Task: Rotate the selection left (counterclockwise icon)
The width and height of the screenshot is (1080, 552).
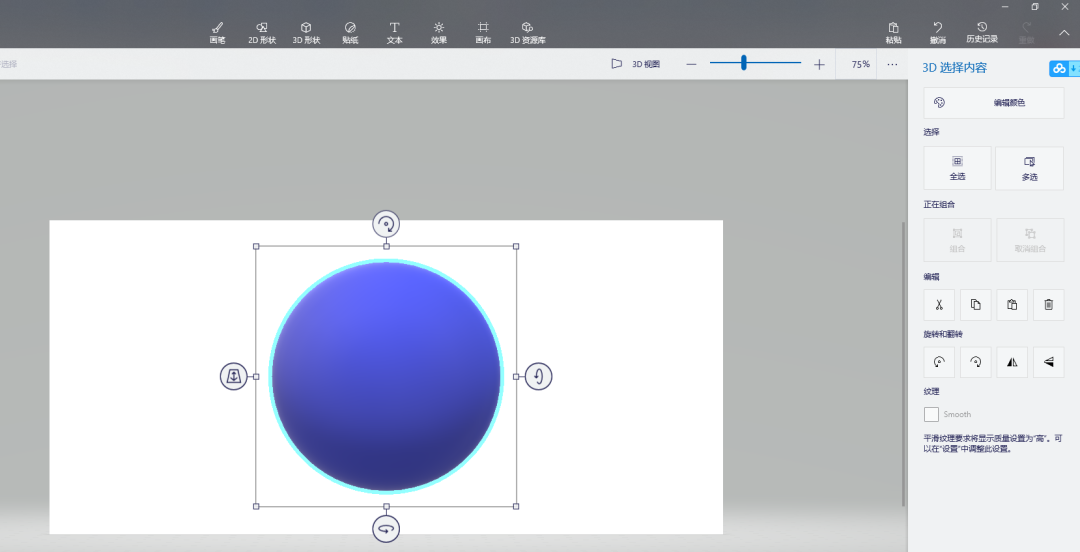Action: pos(939,362)
